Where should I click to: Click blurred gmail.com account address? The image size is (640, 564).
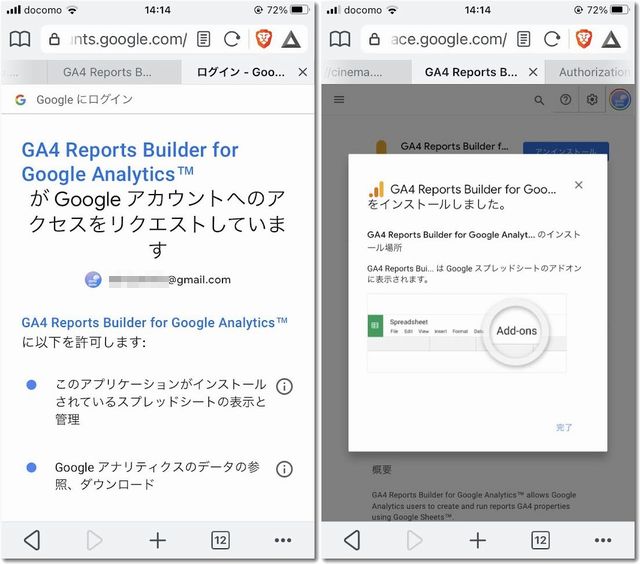coord(169,280)
